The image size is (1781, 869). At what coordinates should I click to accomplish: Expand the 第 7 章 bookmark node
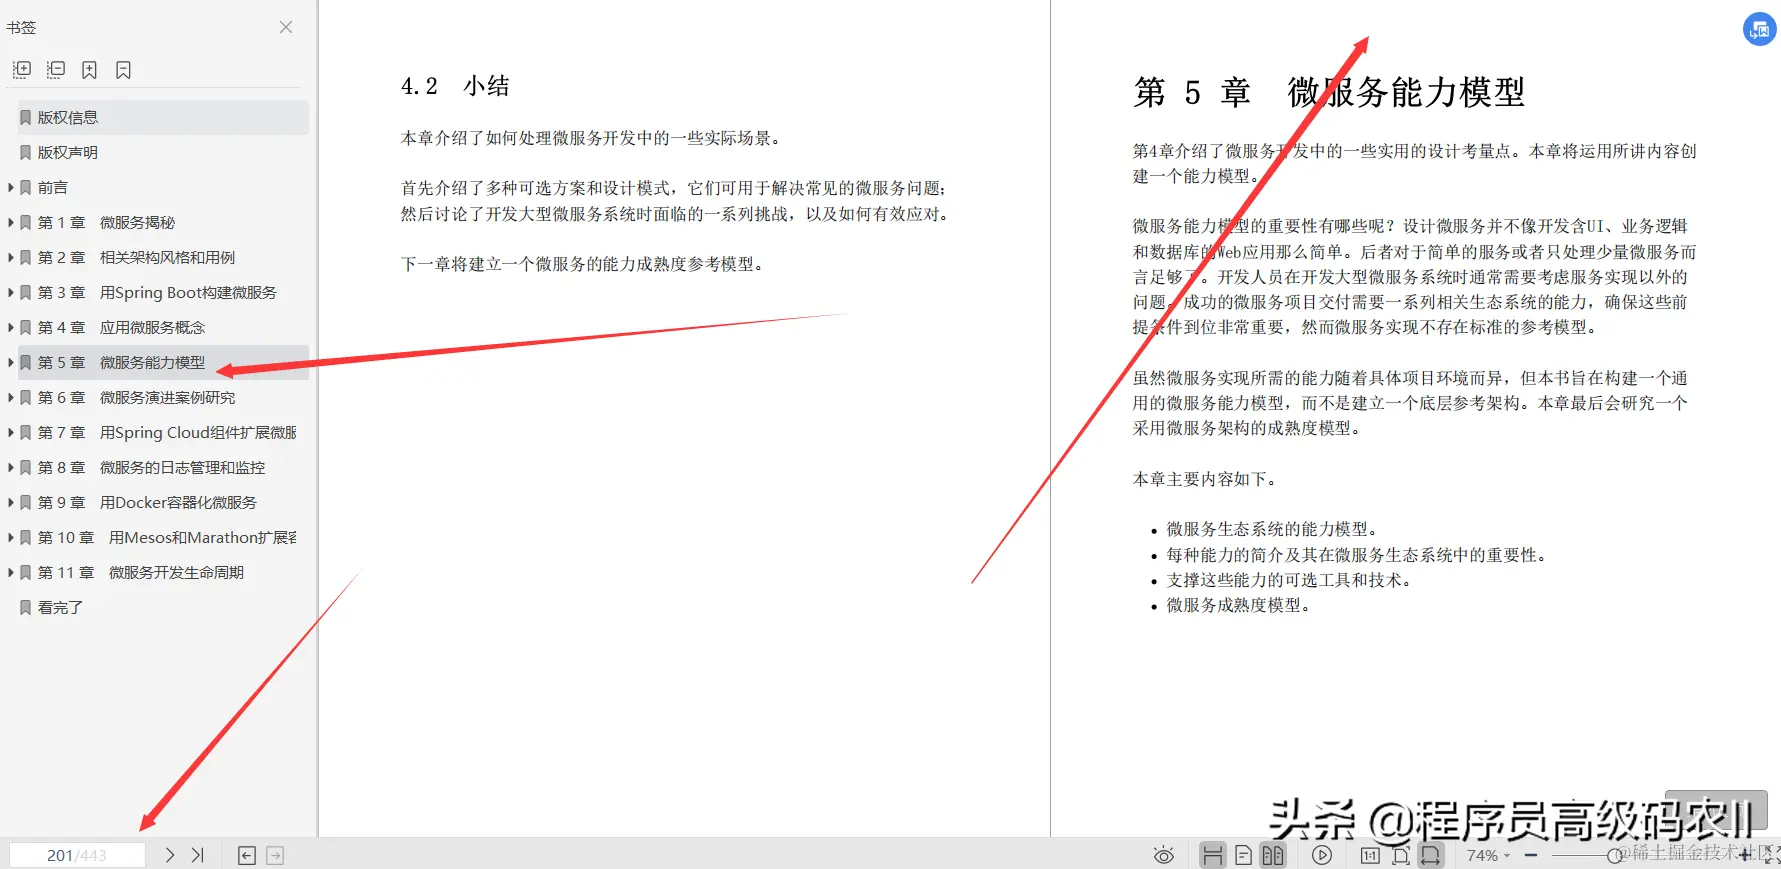click(11, 432)
